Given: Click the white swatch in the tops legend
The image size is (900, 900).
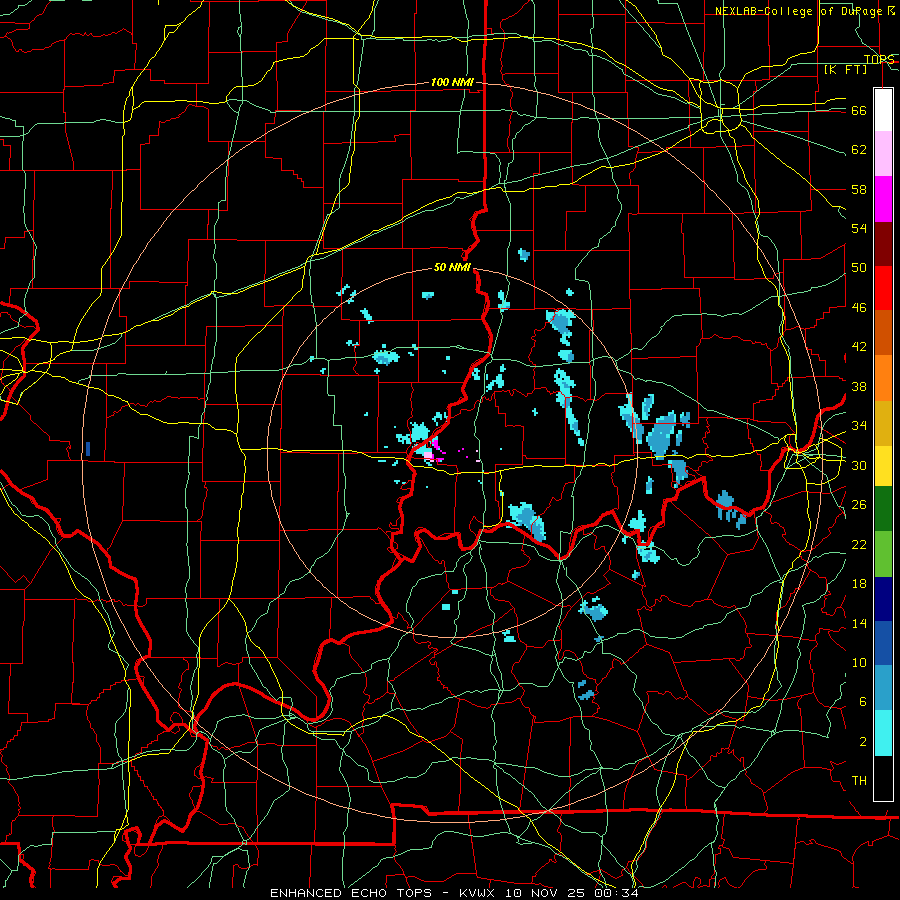Looking at the screenshot, I should (883, 110).
